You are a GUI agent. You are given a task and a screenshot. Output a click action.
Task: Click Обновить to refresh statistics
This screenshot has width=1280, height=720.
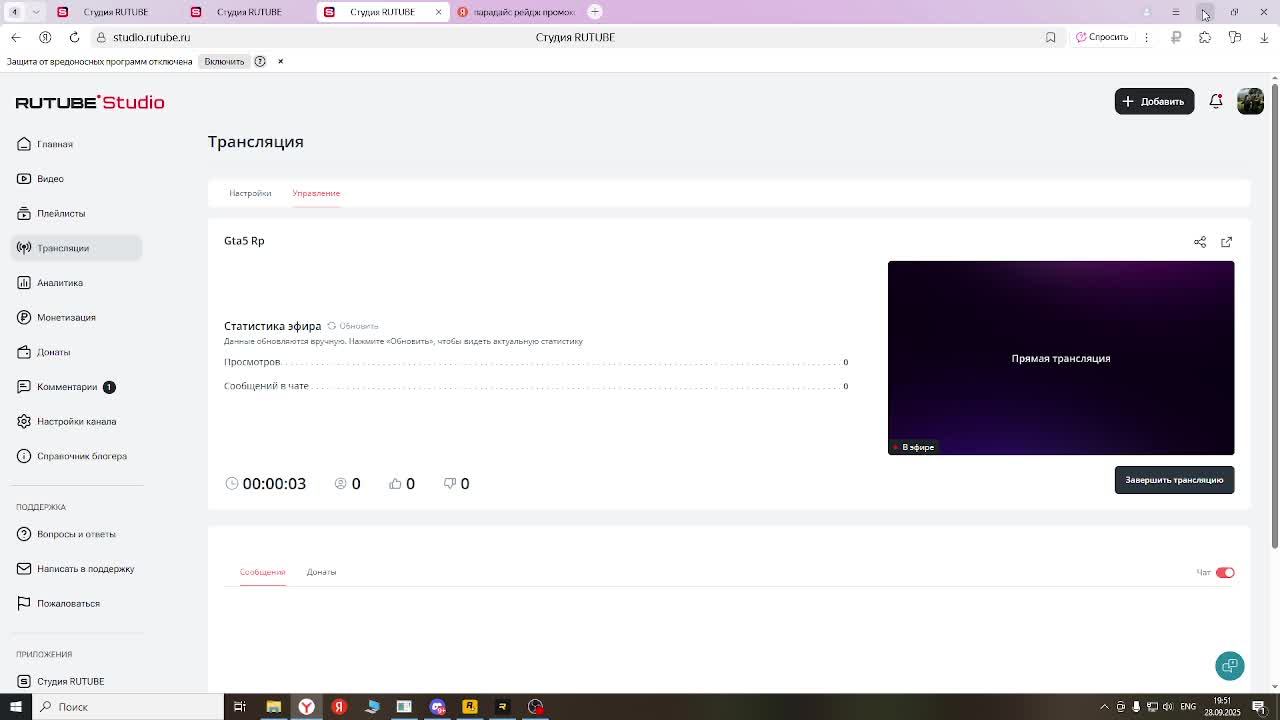point(353,326)
